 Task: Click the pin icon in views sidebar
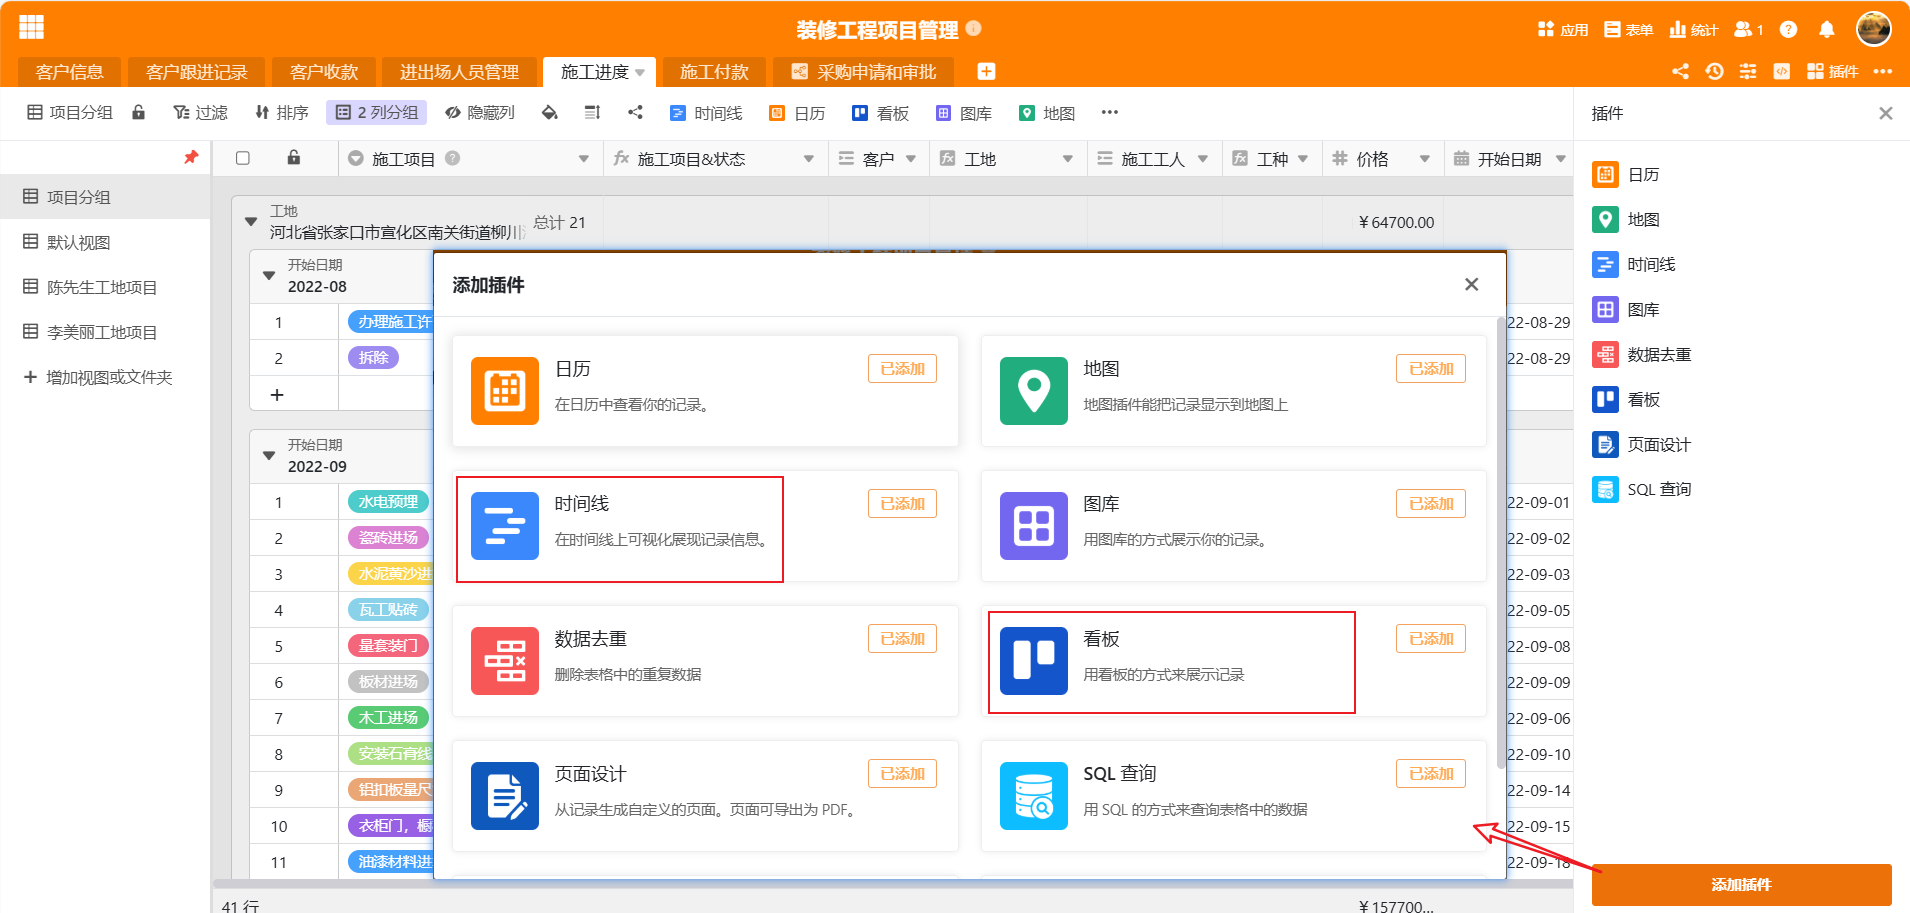click(x=191, y=158)
